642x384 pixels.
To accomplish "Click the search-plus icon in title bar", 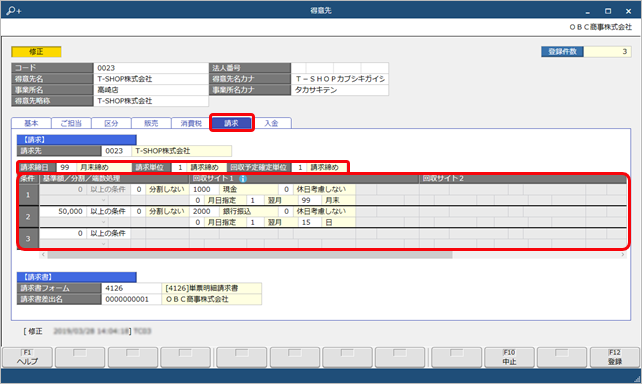I will pos(14,10).
